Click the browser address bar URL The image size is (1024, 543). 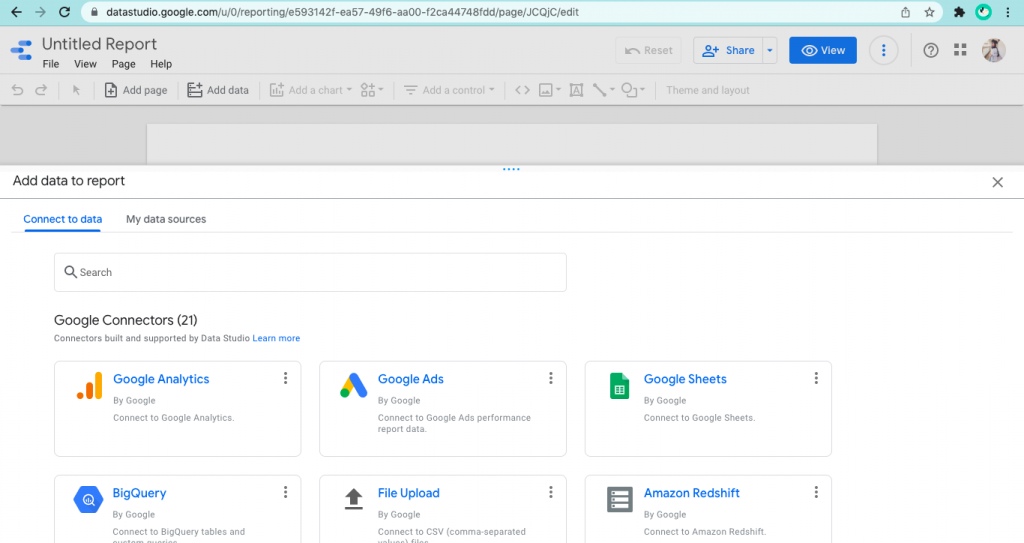(x=342, y=12)
